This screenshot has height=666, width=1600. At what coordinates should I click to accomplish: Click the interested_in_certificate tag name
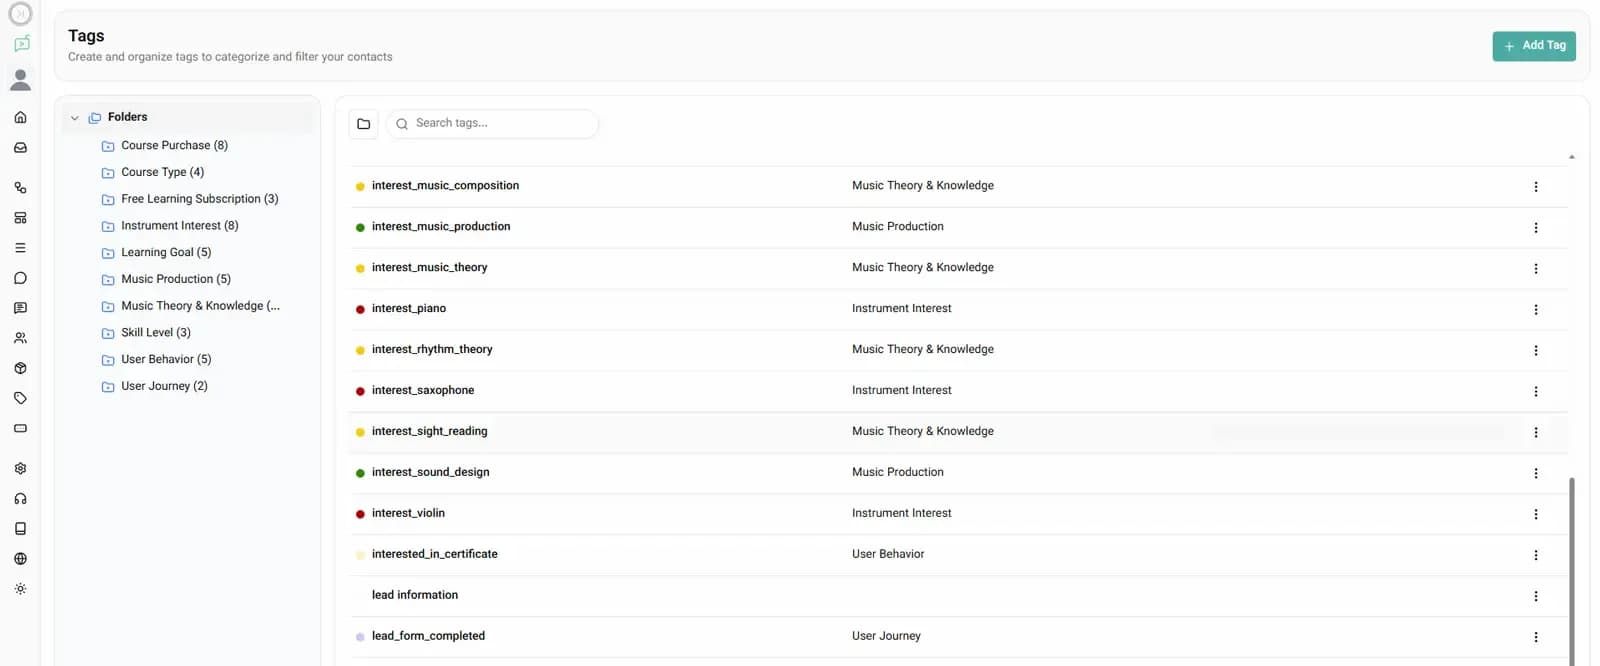point(435,555)
